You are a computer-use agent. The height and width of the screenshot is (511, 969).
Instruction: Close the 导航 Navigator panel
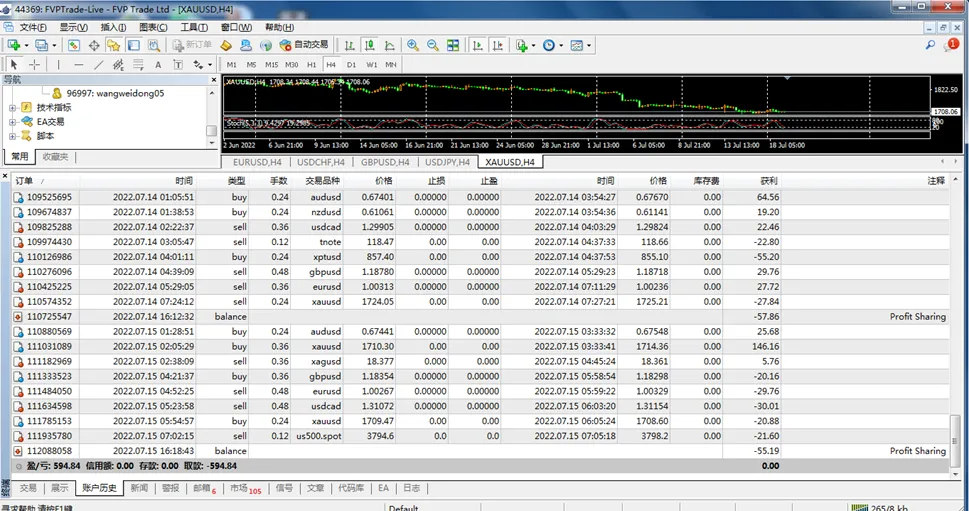coord(214,80)
